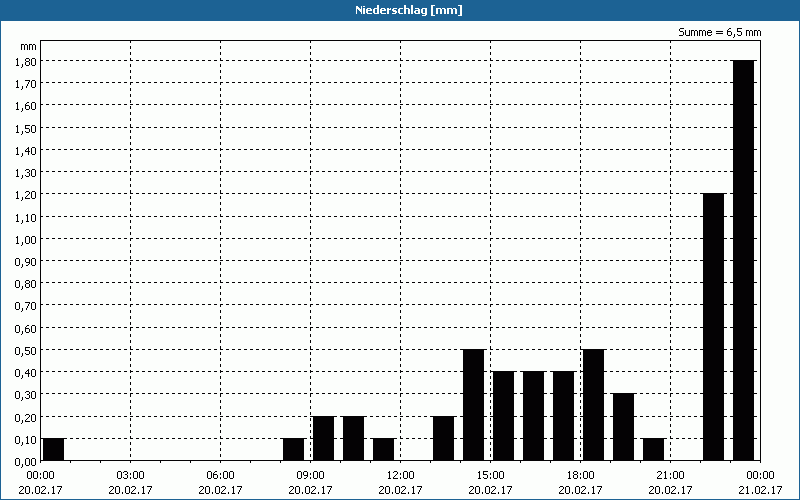Click the 00:00 label above 21.02.17
Viewport: 800px width, 500px height.
pos(760,475)
